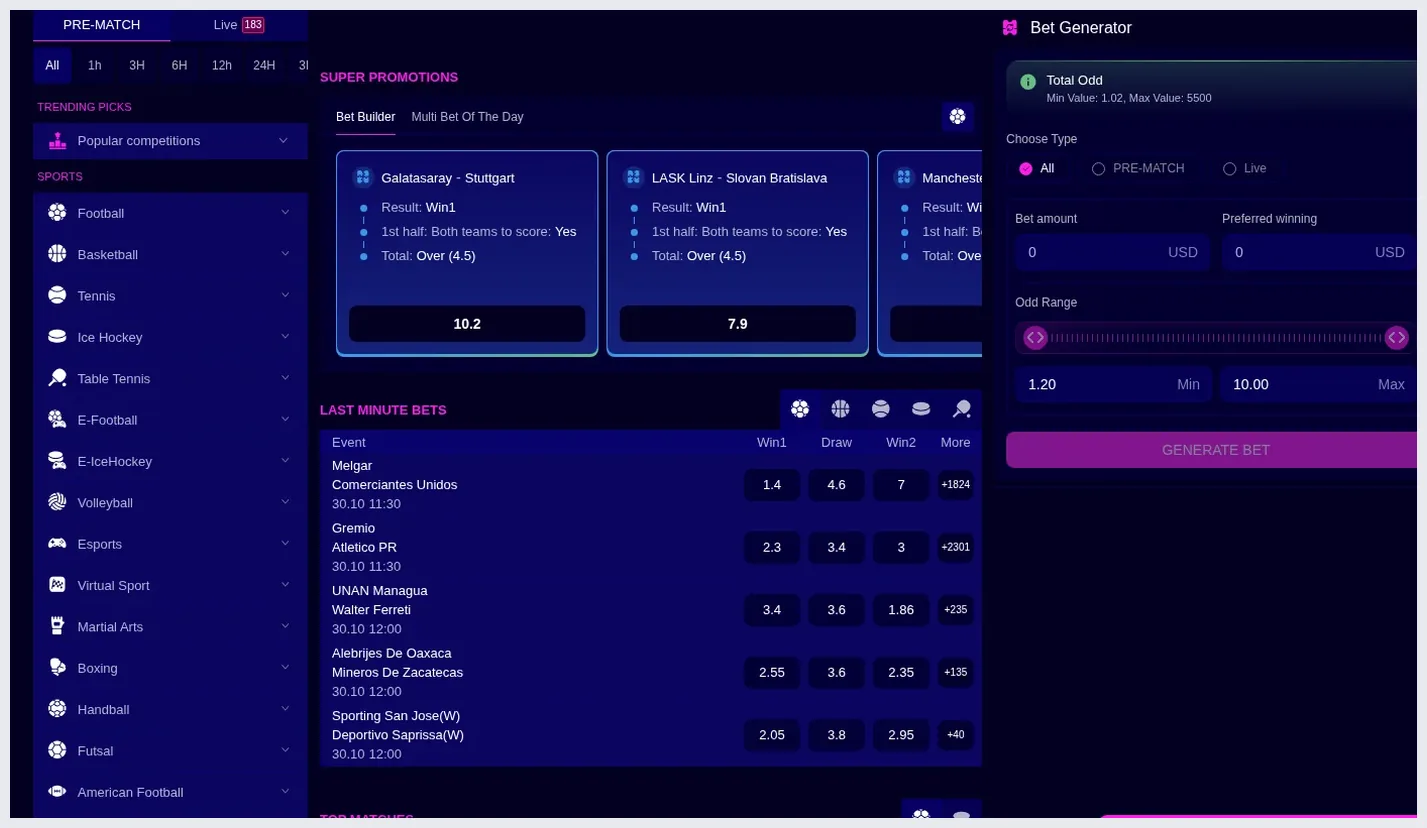Click the minimum handle of Odd Range slider
Viewport: 1427px width, 828px height.
pyautogui.click(x=1035, y=338)
